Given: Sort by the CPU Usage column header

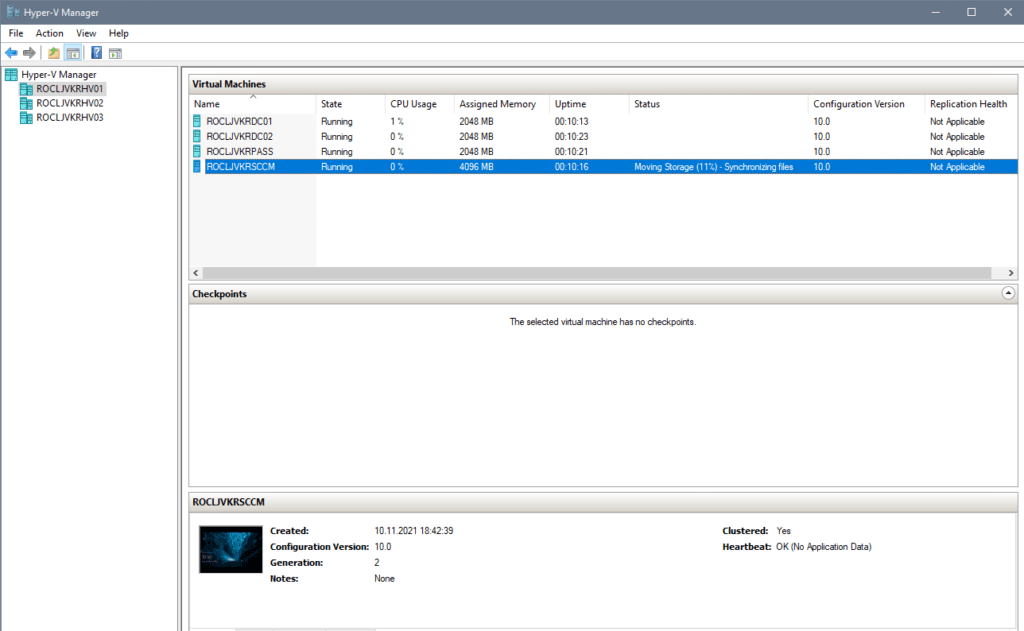Looking at the screenshot, I should tap(420, 104).
